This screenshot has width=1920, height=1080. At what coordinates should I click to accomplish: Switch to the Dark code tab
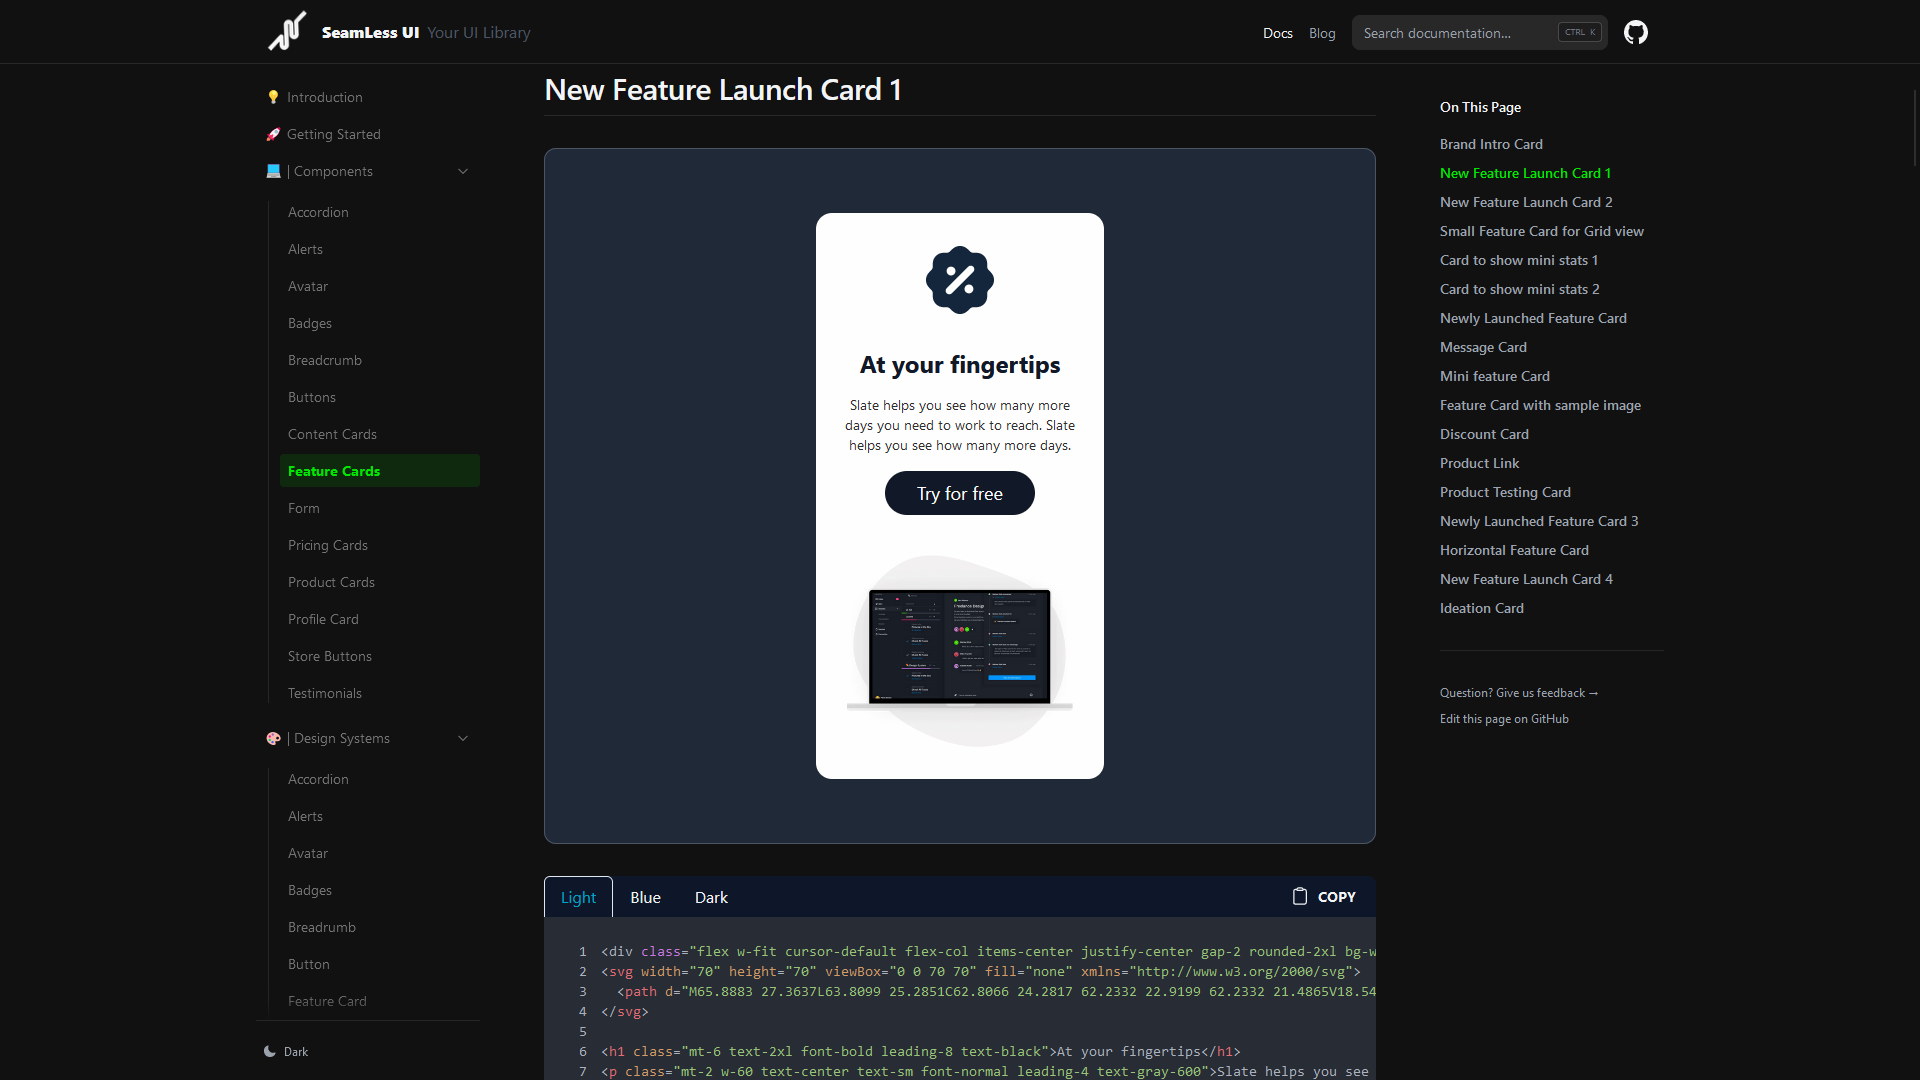point(711,897)
